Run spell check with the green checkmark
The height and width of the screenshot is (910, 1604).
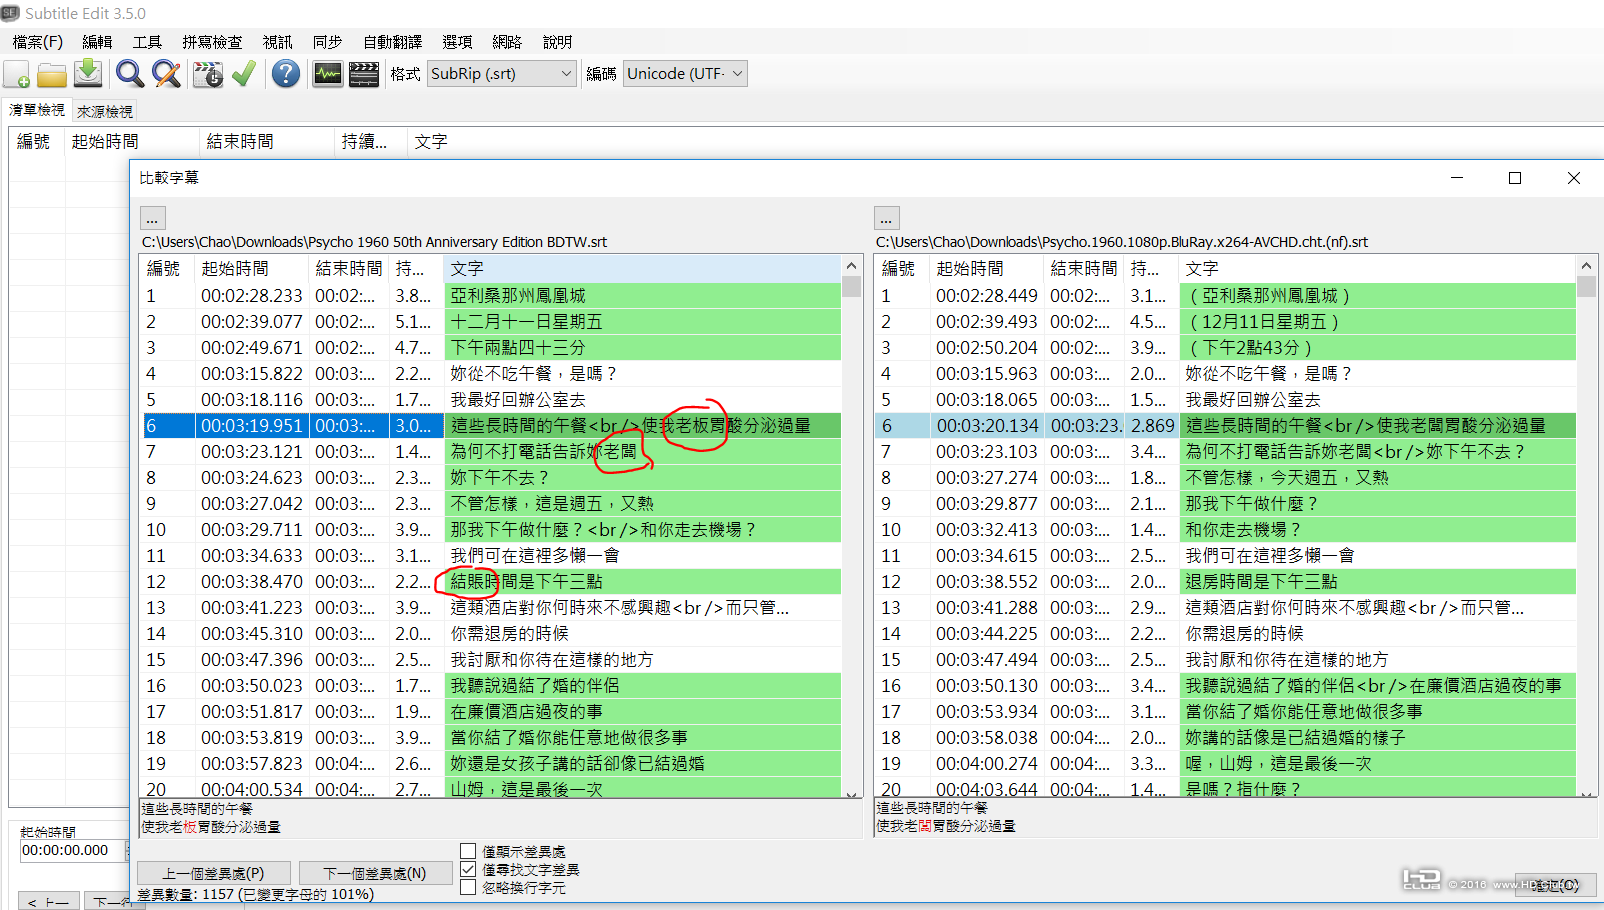click(244, 74)
